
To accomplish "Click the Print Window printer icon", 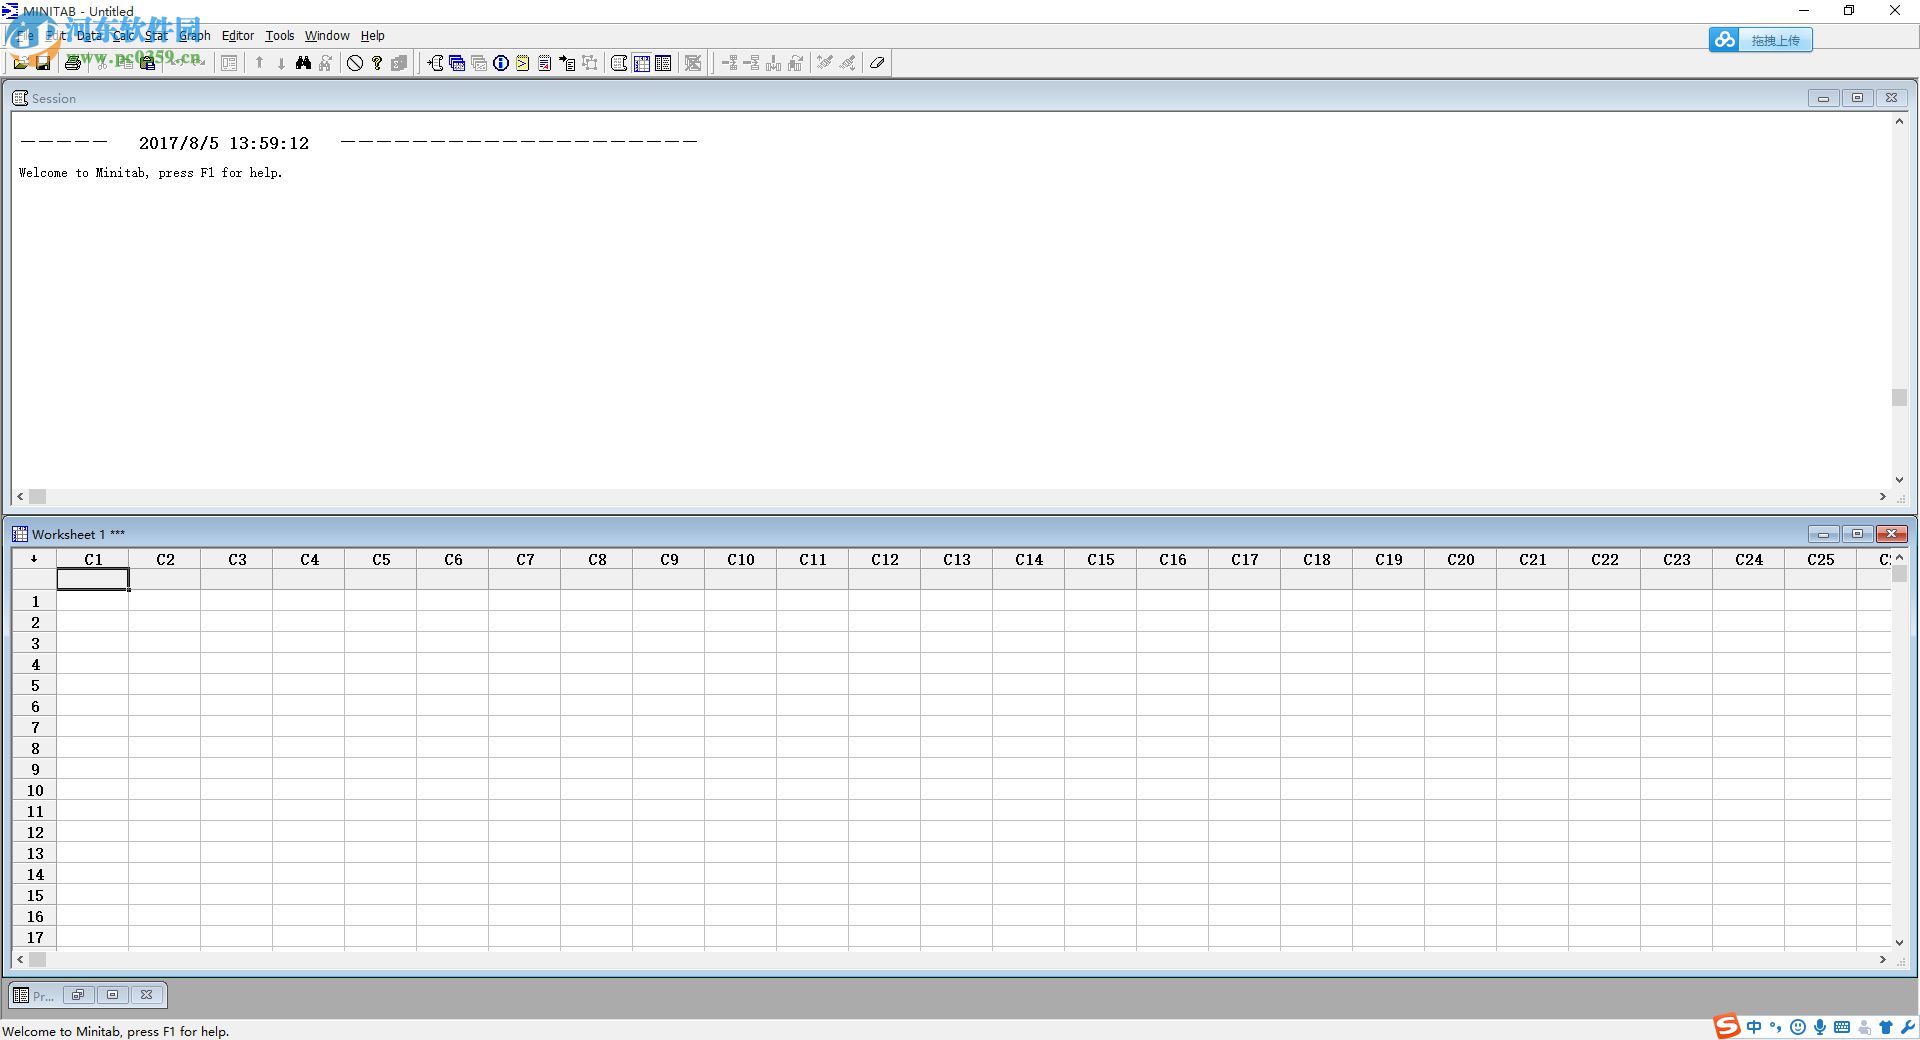I will click(x=72, y=63).
